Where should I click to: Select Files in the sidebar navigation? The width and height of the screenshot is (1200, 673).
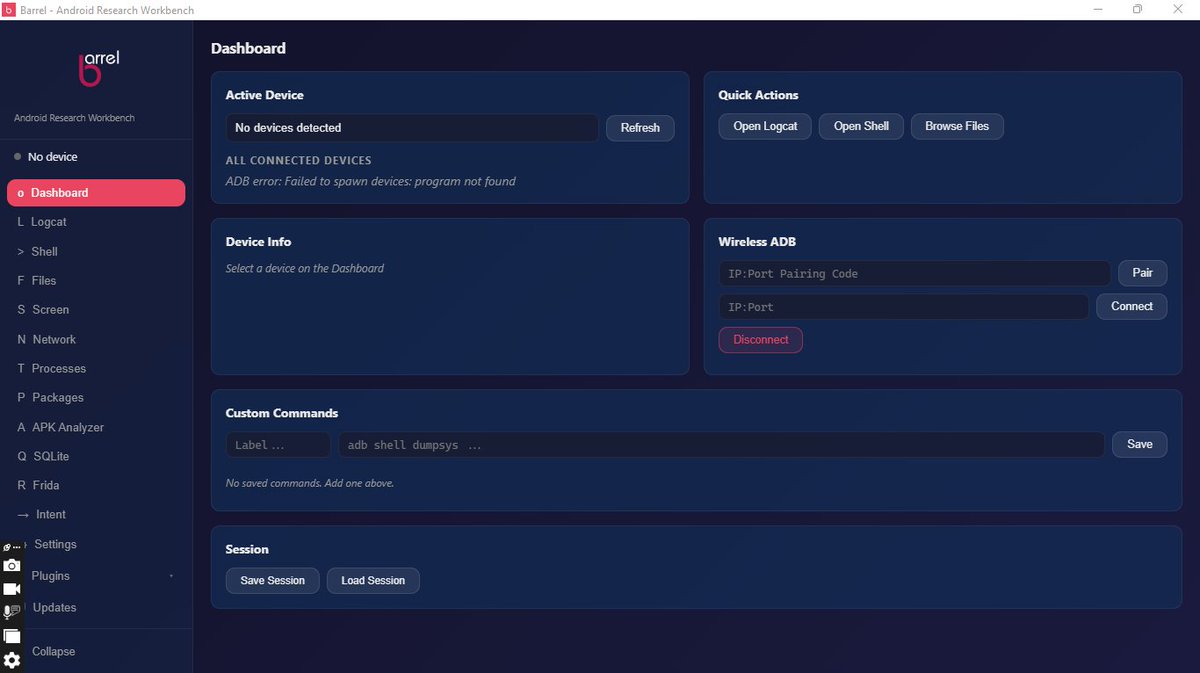click(x=96, y=281)
